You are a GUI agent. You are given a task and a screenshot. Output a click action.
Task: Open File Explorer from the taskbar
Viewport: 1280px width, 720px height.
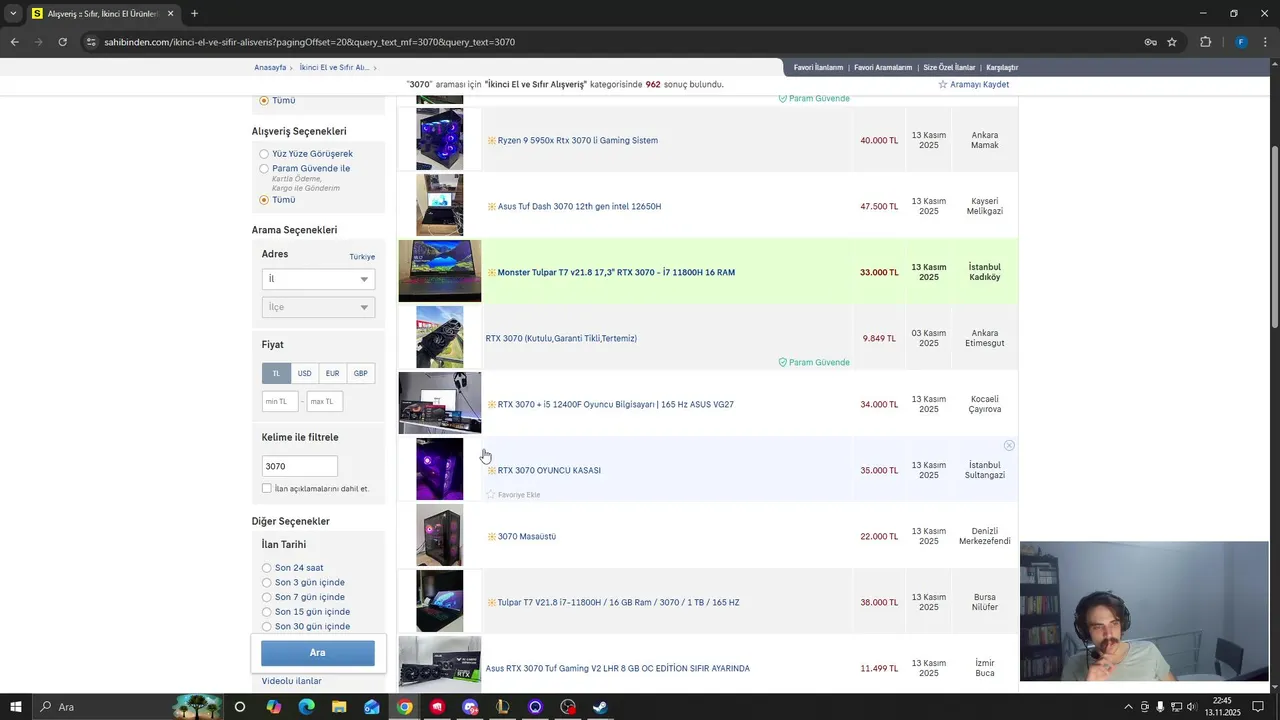point(339,707)
